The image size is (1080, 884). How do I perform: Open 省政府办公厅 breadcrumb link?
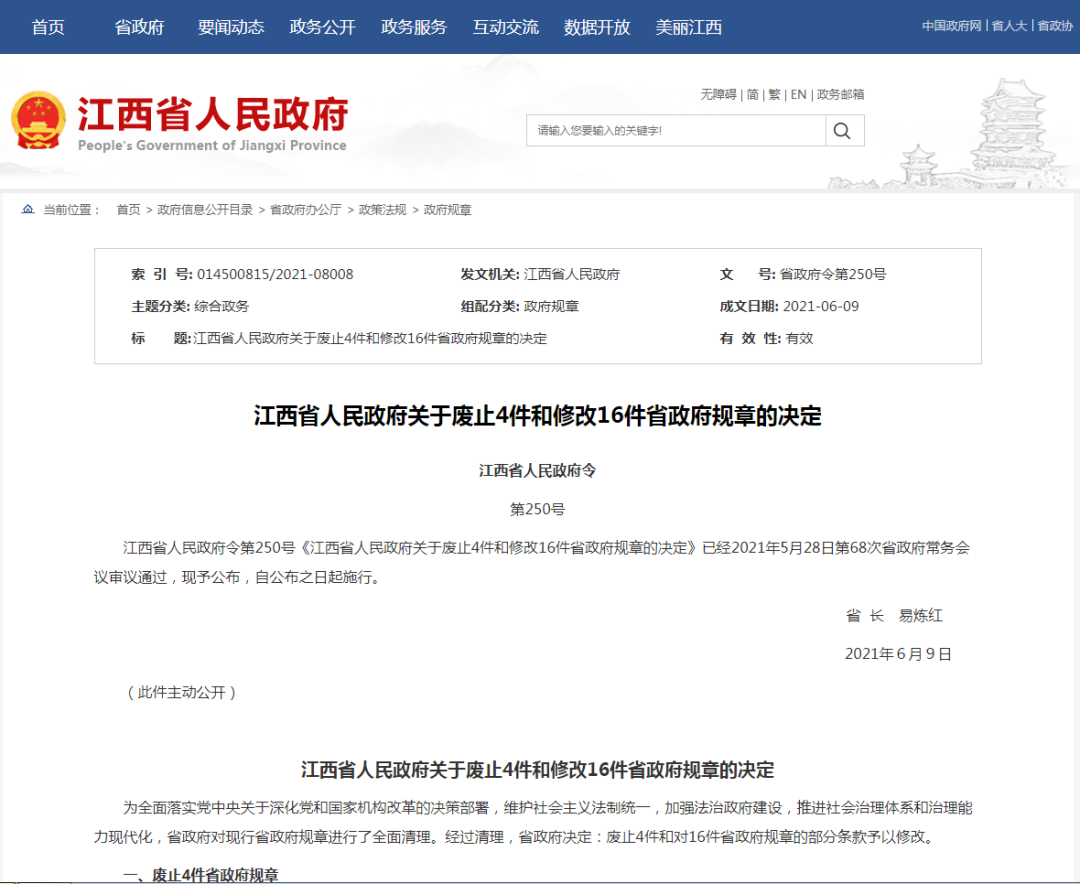(305, 209)
